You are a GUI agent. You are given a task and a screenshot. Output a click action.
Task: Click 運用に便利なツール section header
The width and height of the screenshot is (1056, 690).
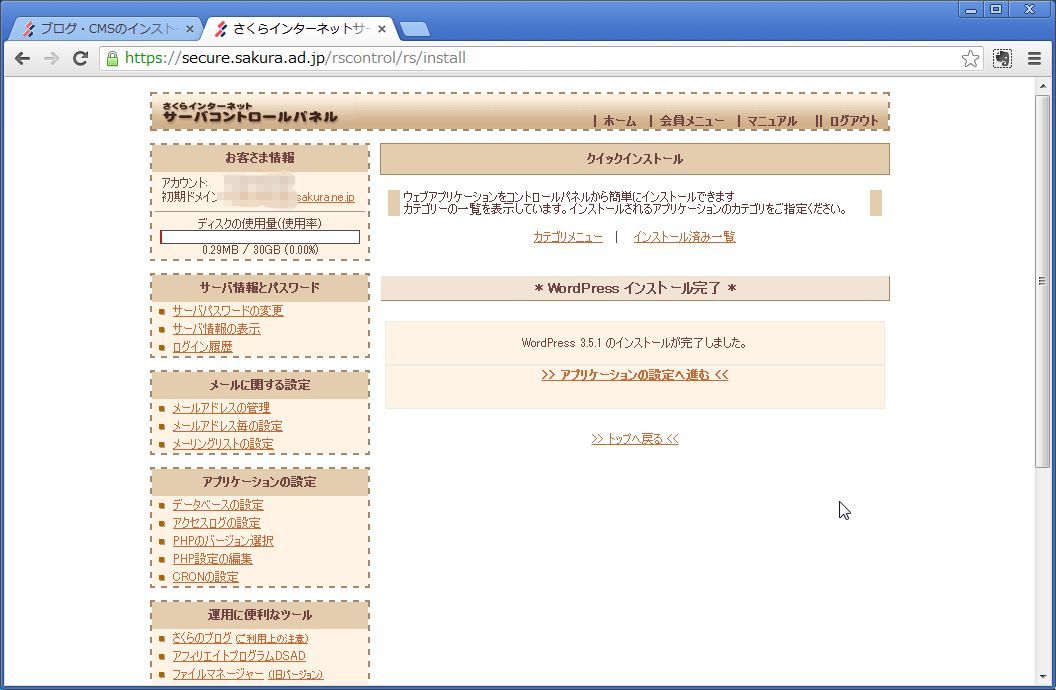tap(260, 615)
